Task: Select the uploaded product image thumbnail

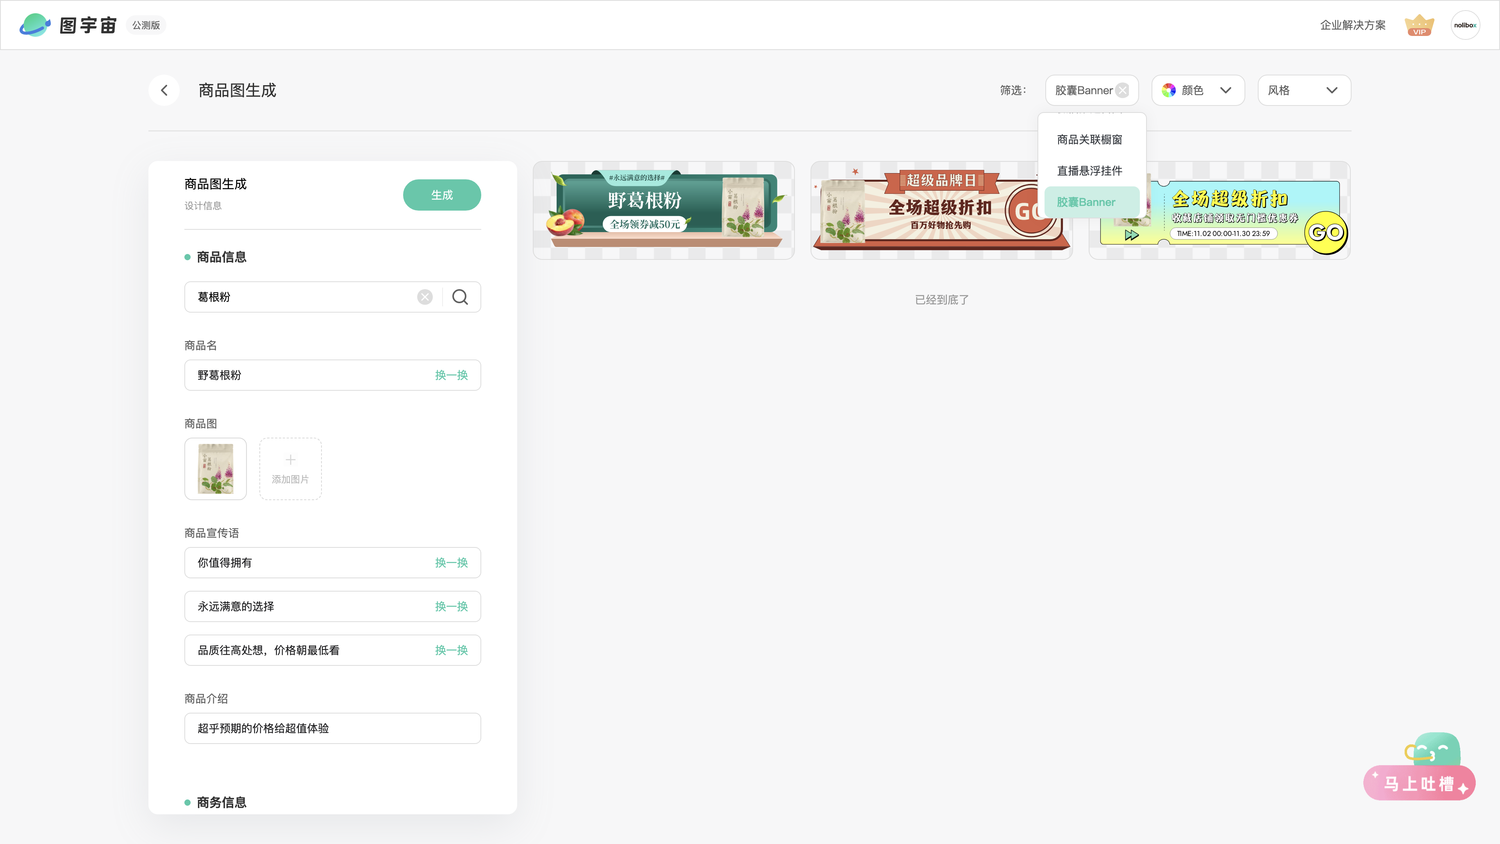Action: 215,469
